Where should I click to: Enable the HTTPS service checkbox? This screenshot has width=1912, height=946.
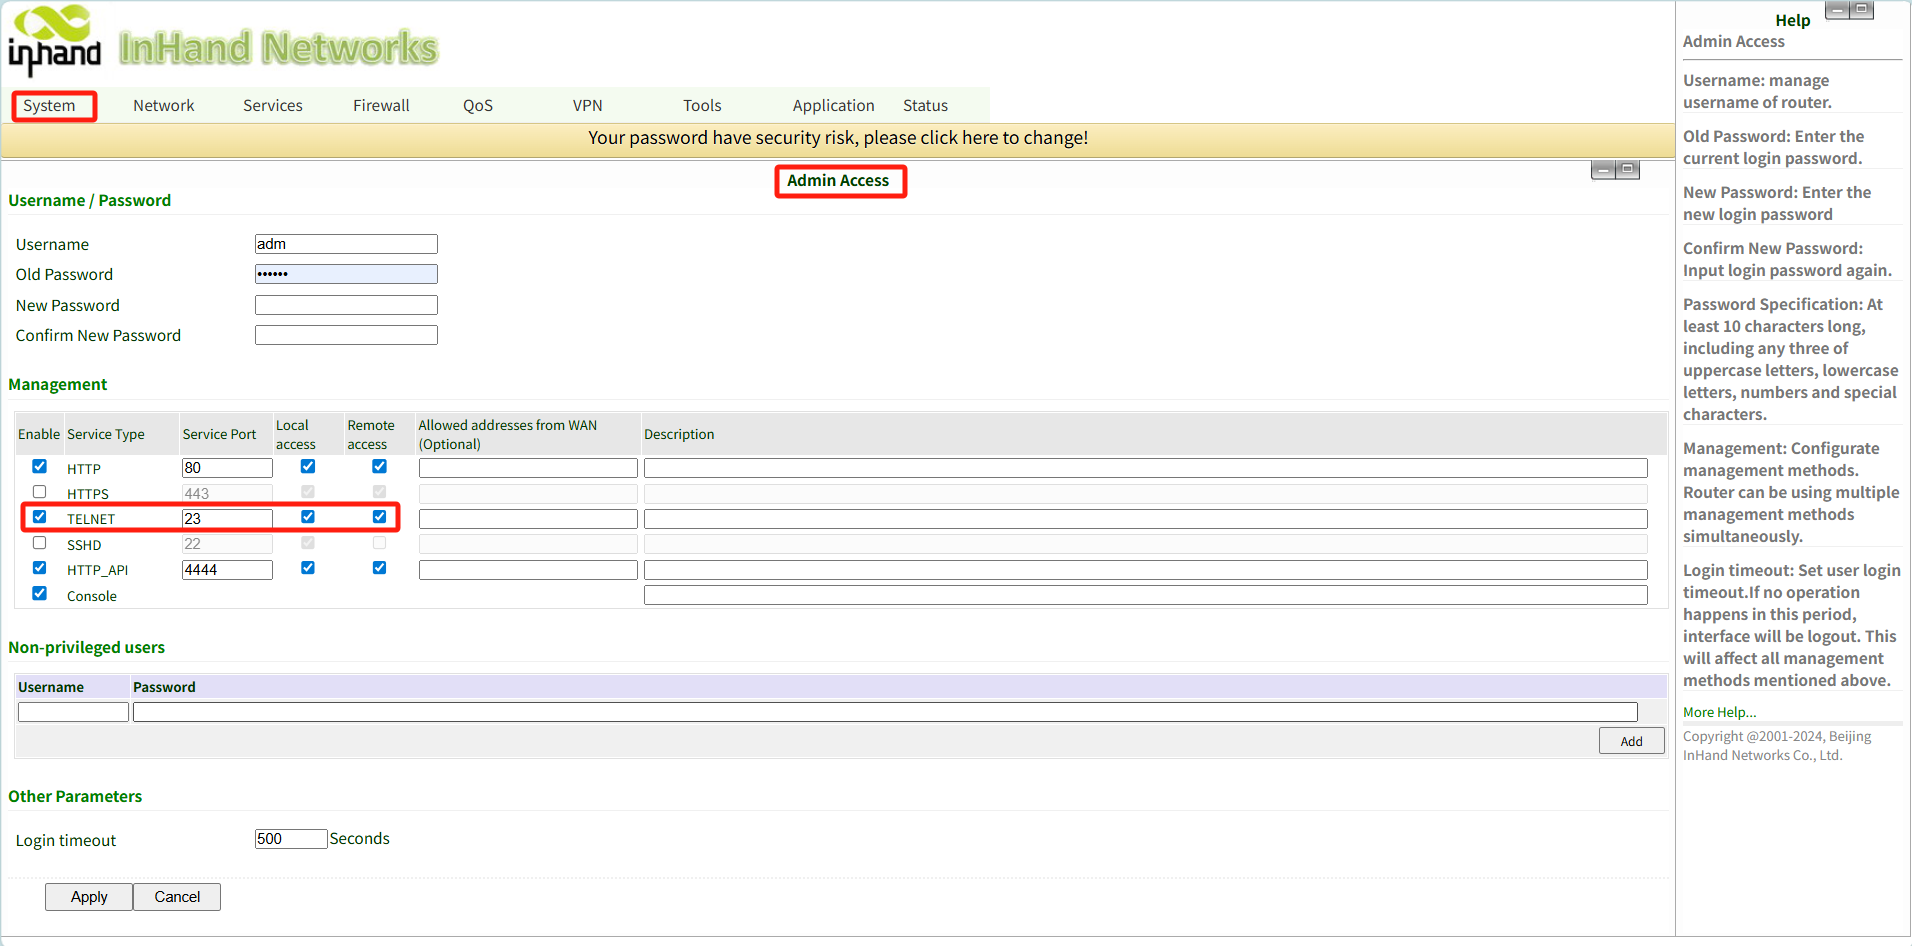tap(40, 492)
